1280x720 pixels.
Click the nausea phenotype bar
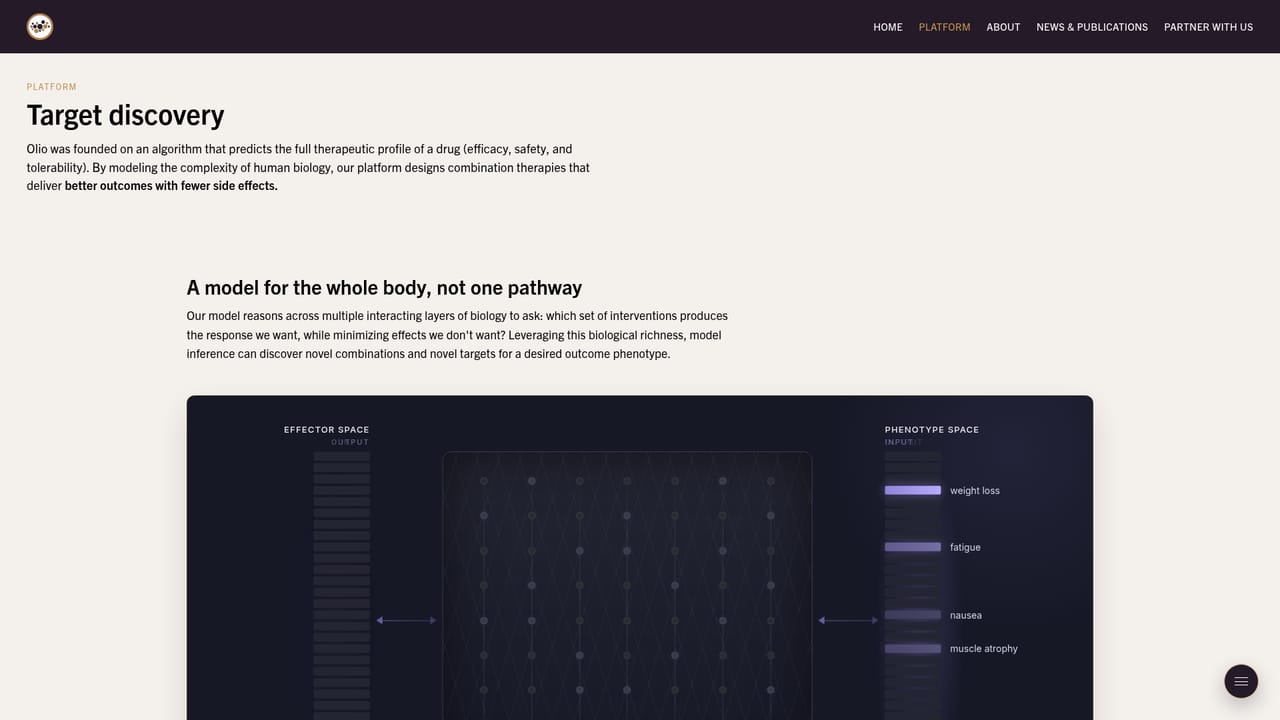click(x=913, y=615)
